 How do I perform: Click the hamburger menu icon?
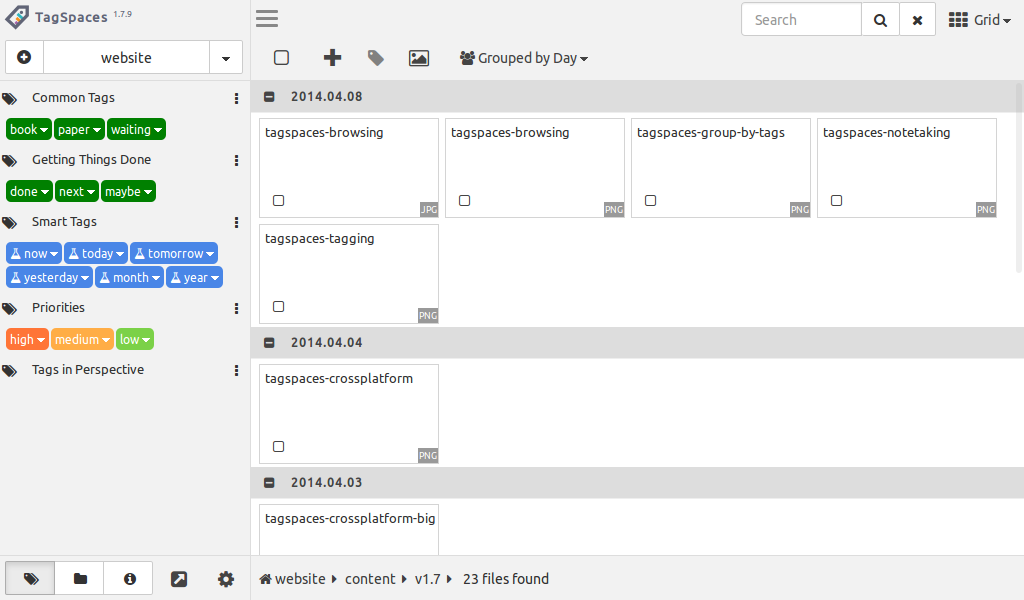pos(267,19)
